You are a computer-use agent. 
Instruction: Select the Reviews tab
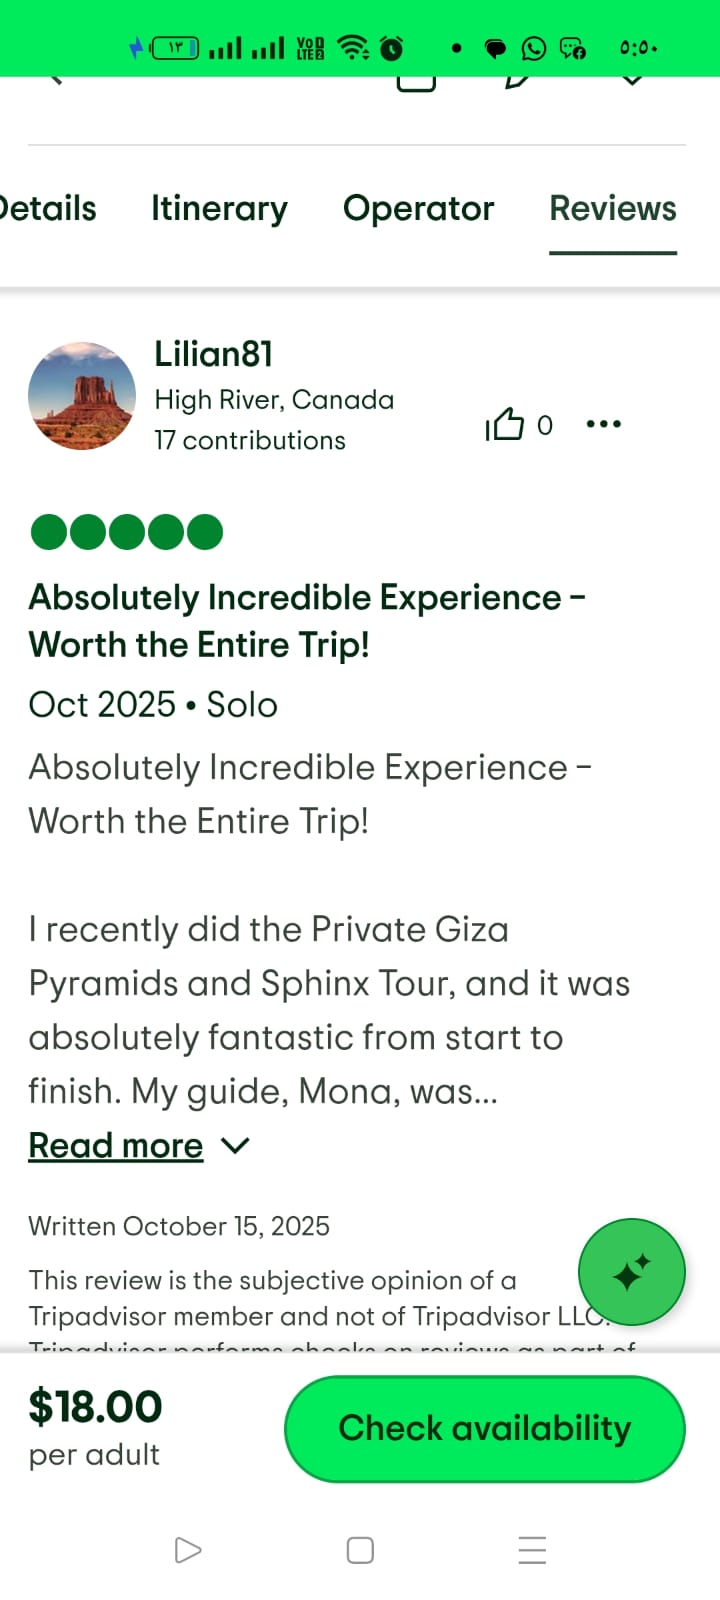pos(613,208)
